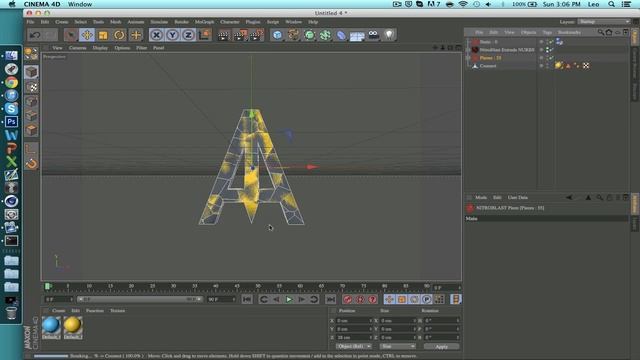Add a Cube primitive object
Screen dimensions: 640x360
tap(277, 35)
